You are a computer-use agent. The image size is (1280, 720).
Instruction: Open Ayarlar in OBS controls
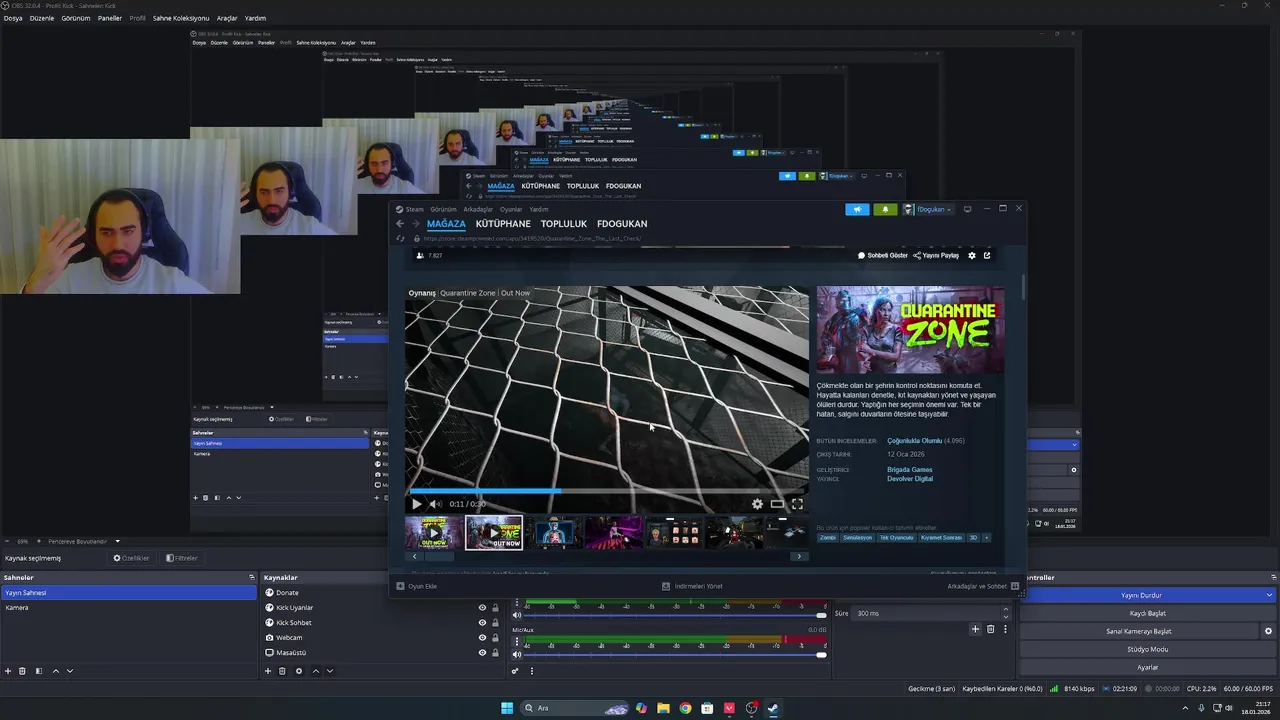pos(1147,667)
